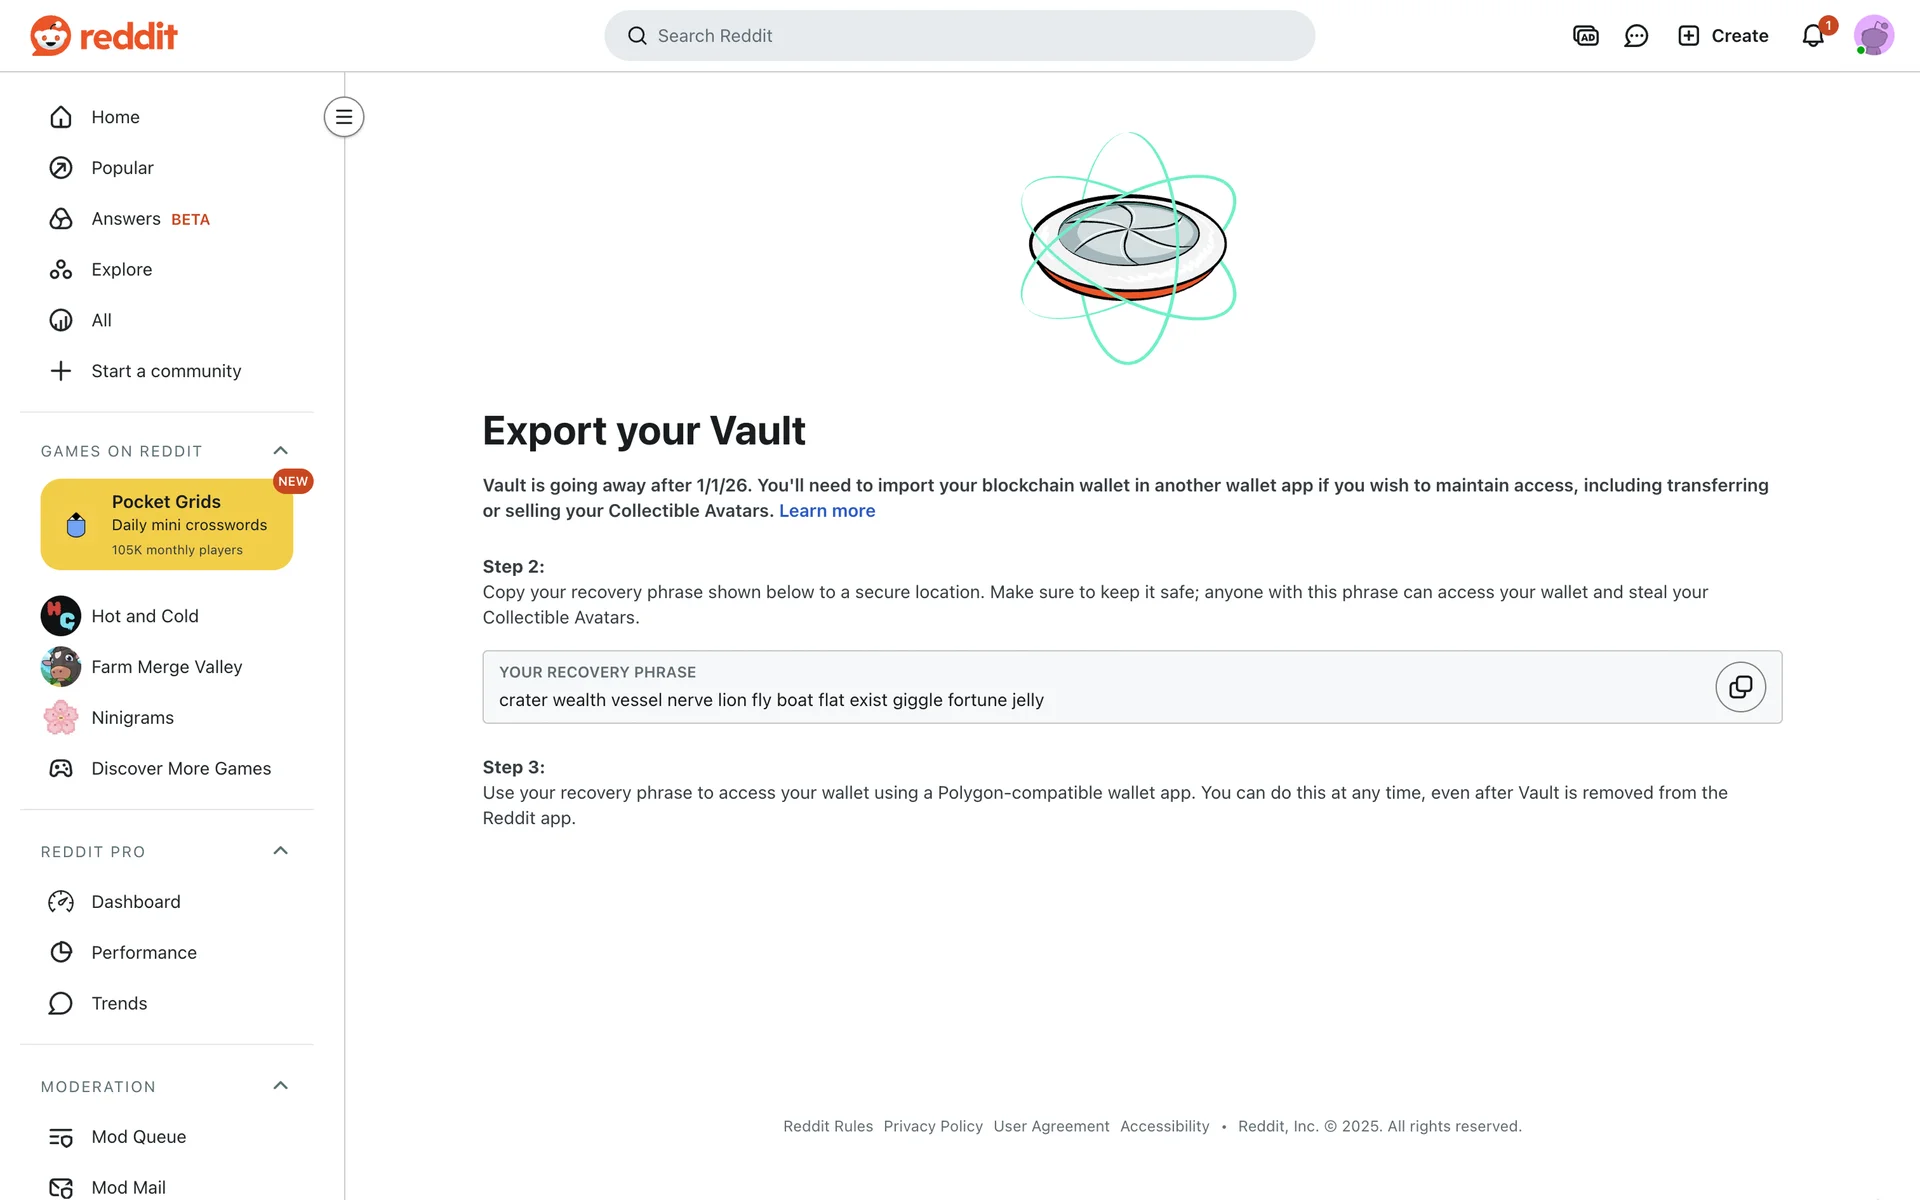
Task: Open the Hot and Cold game
Action: (x=145, y=616)
